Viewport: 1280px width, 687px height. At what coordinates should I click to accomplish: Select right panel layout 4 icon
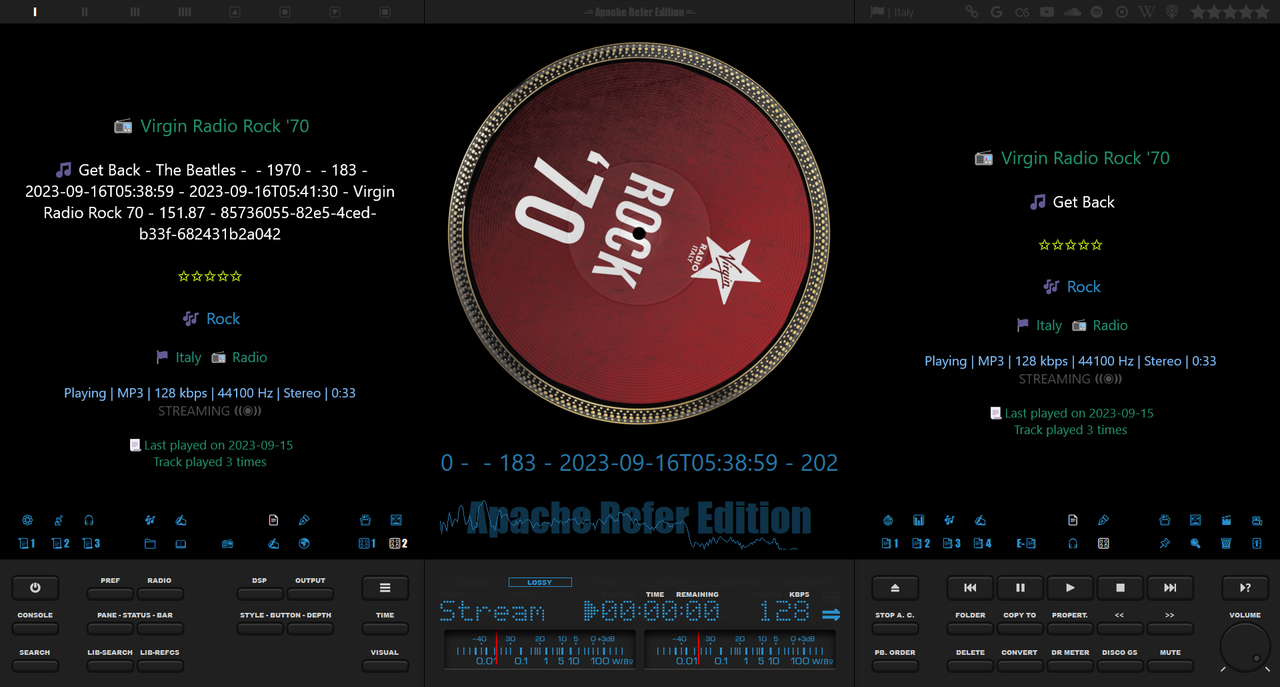(x=983, y=543)
